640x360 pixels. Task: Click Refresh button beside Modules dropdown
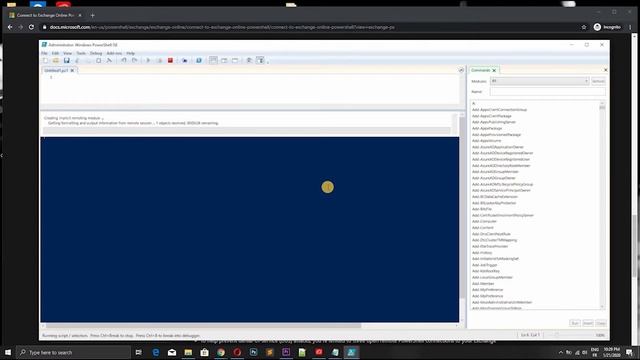click(598, 81)
